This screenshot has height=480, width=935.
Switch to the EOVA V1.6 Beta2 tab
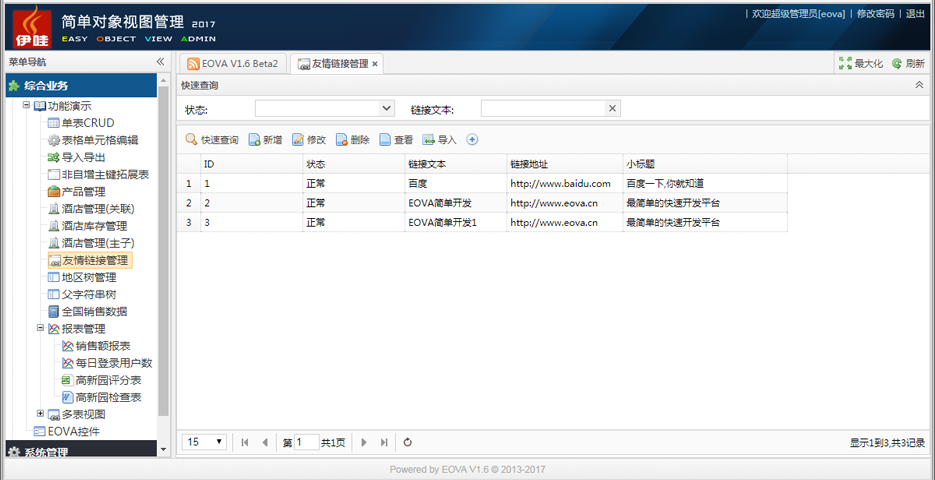[231, 63]
